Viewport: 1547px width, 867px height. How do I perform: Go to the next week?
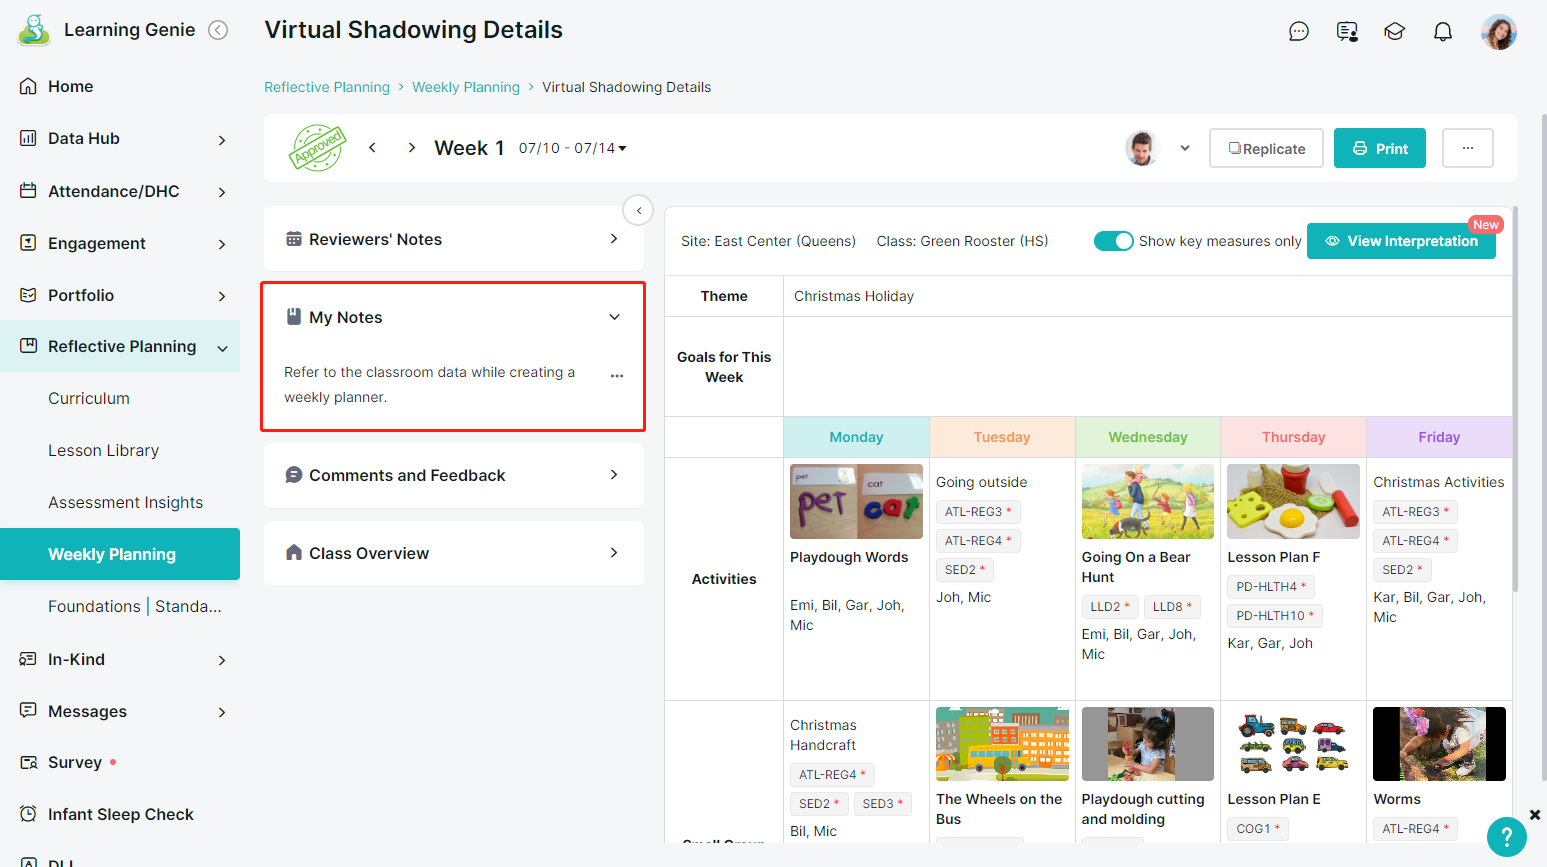(411, 148)
